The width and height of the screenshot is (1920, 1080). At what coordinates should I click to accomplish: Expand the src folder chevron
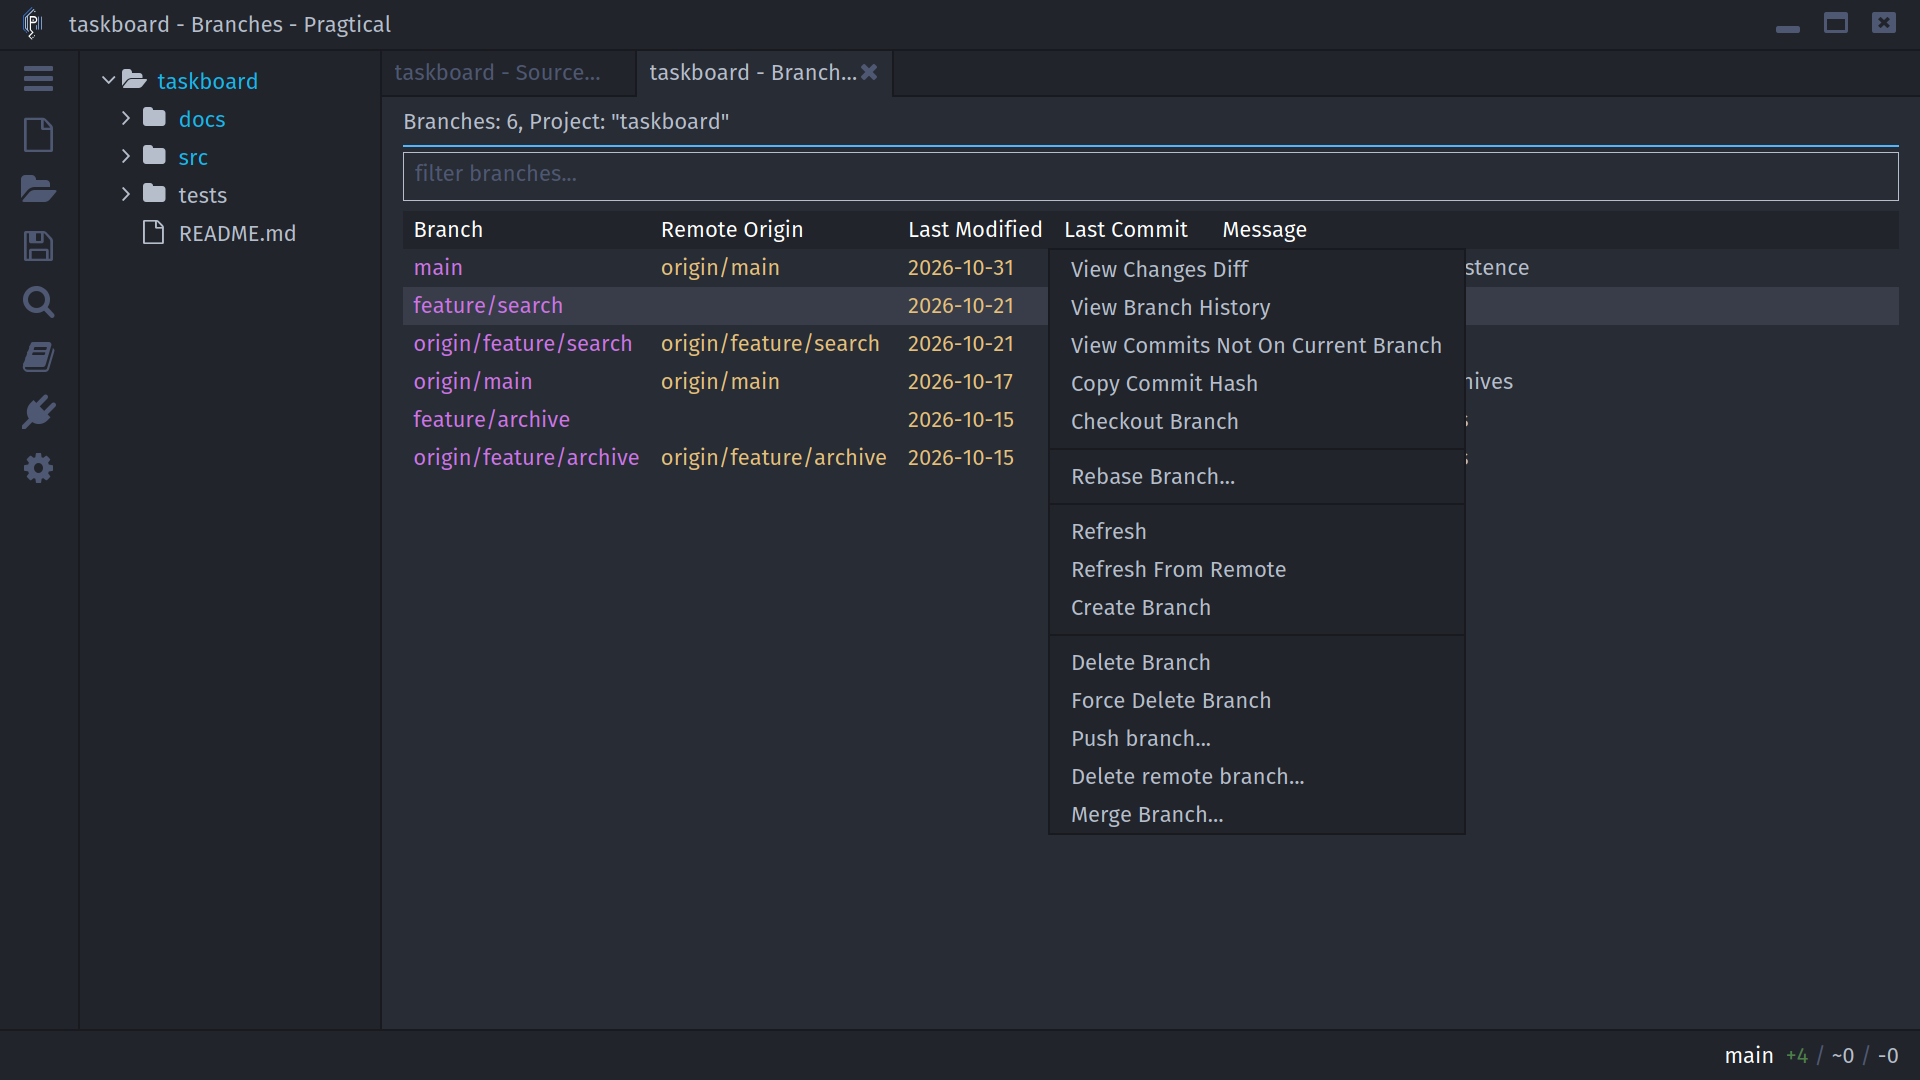126,156
